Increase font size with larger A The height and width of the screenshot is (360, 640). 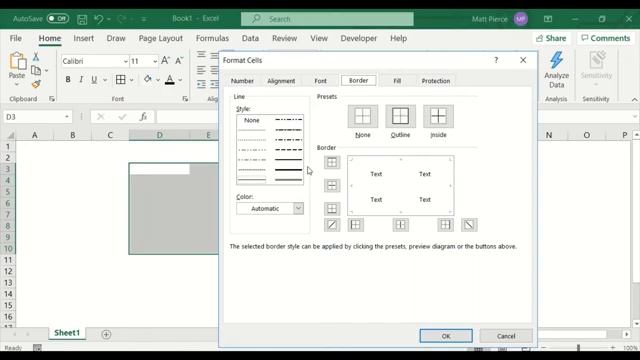165,61
